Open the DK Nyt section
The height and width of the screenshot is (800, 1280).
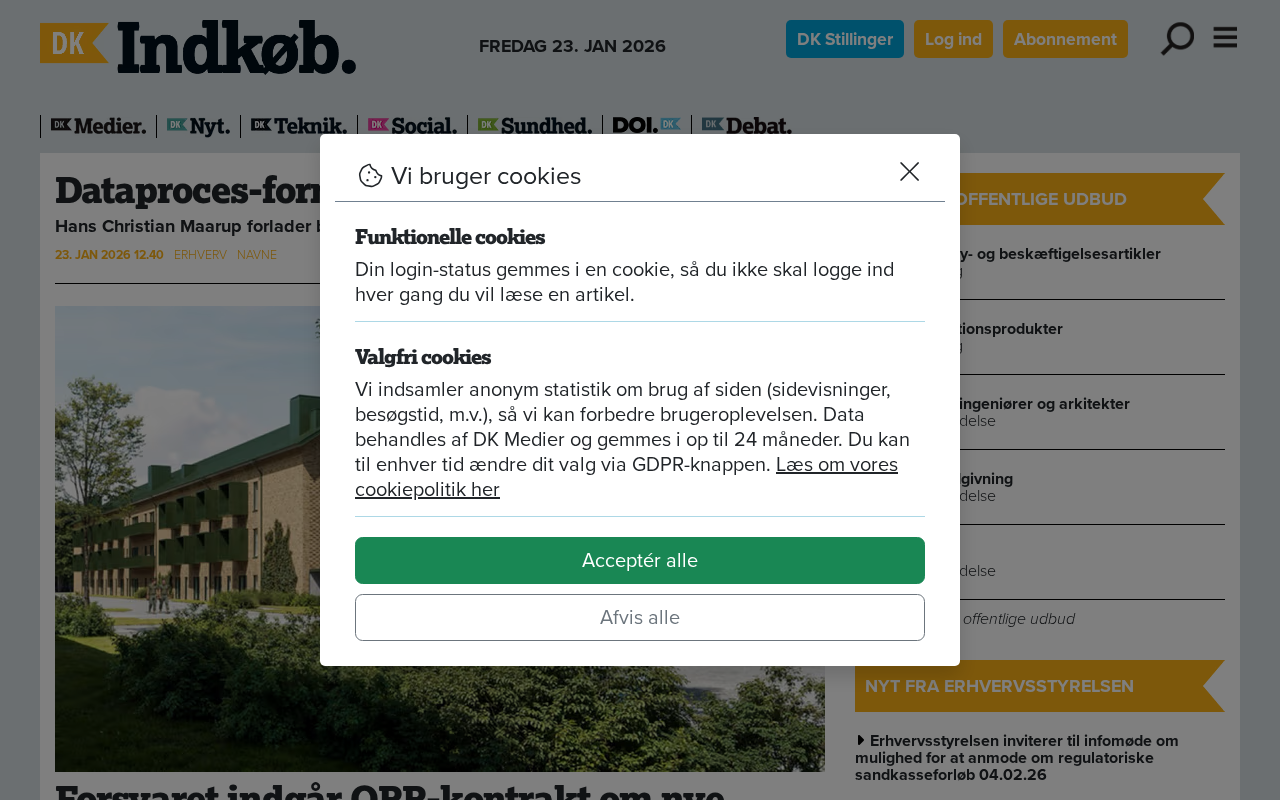(198, 126)
